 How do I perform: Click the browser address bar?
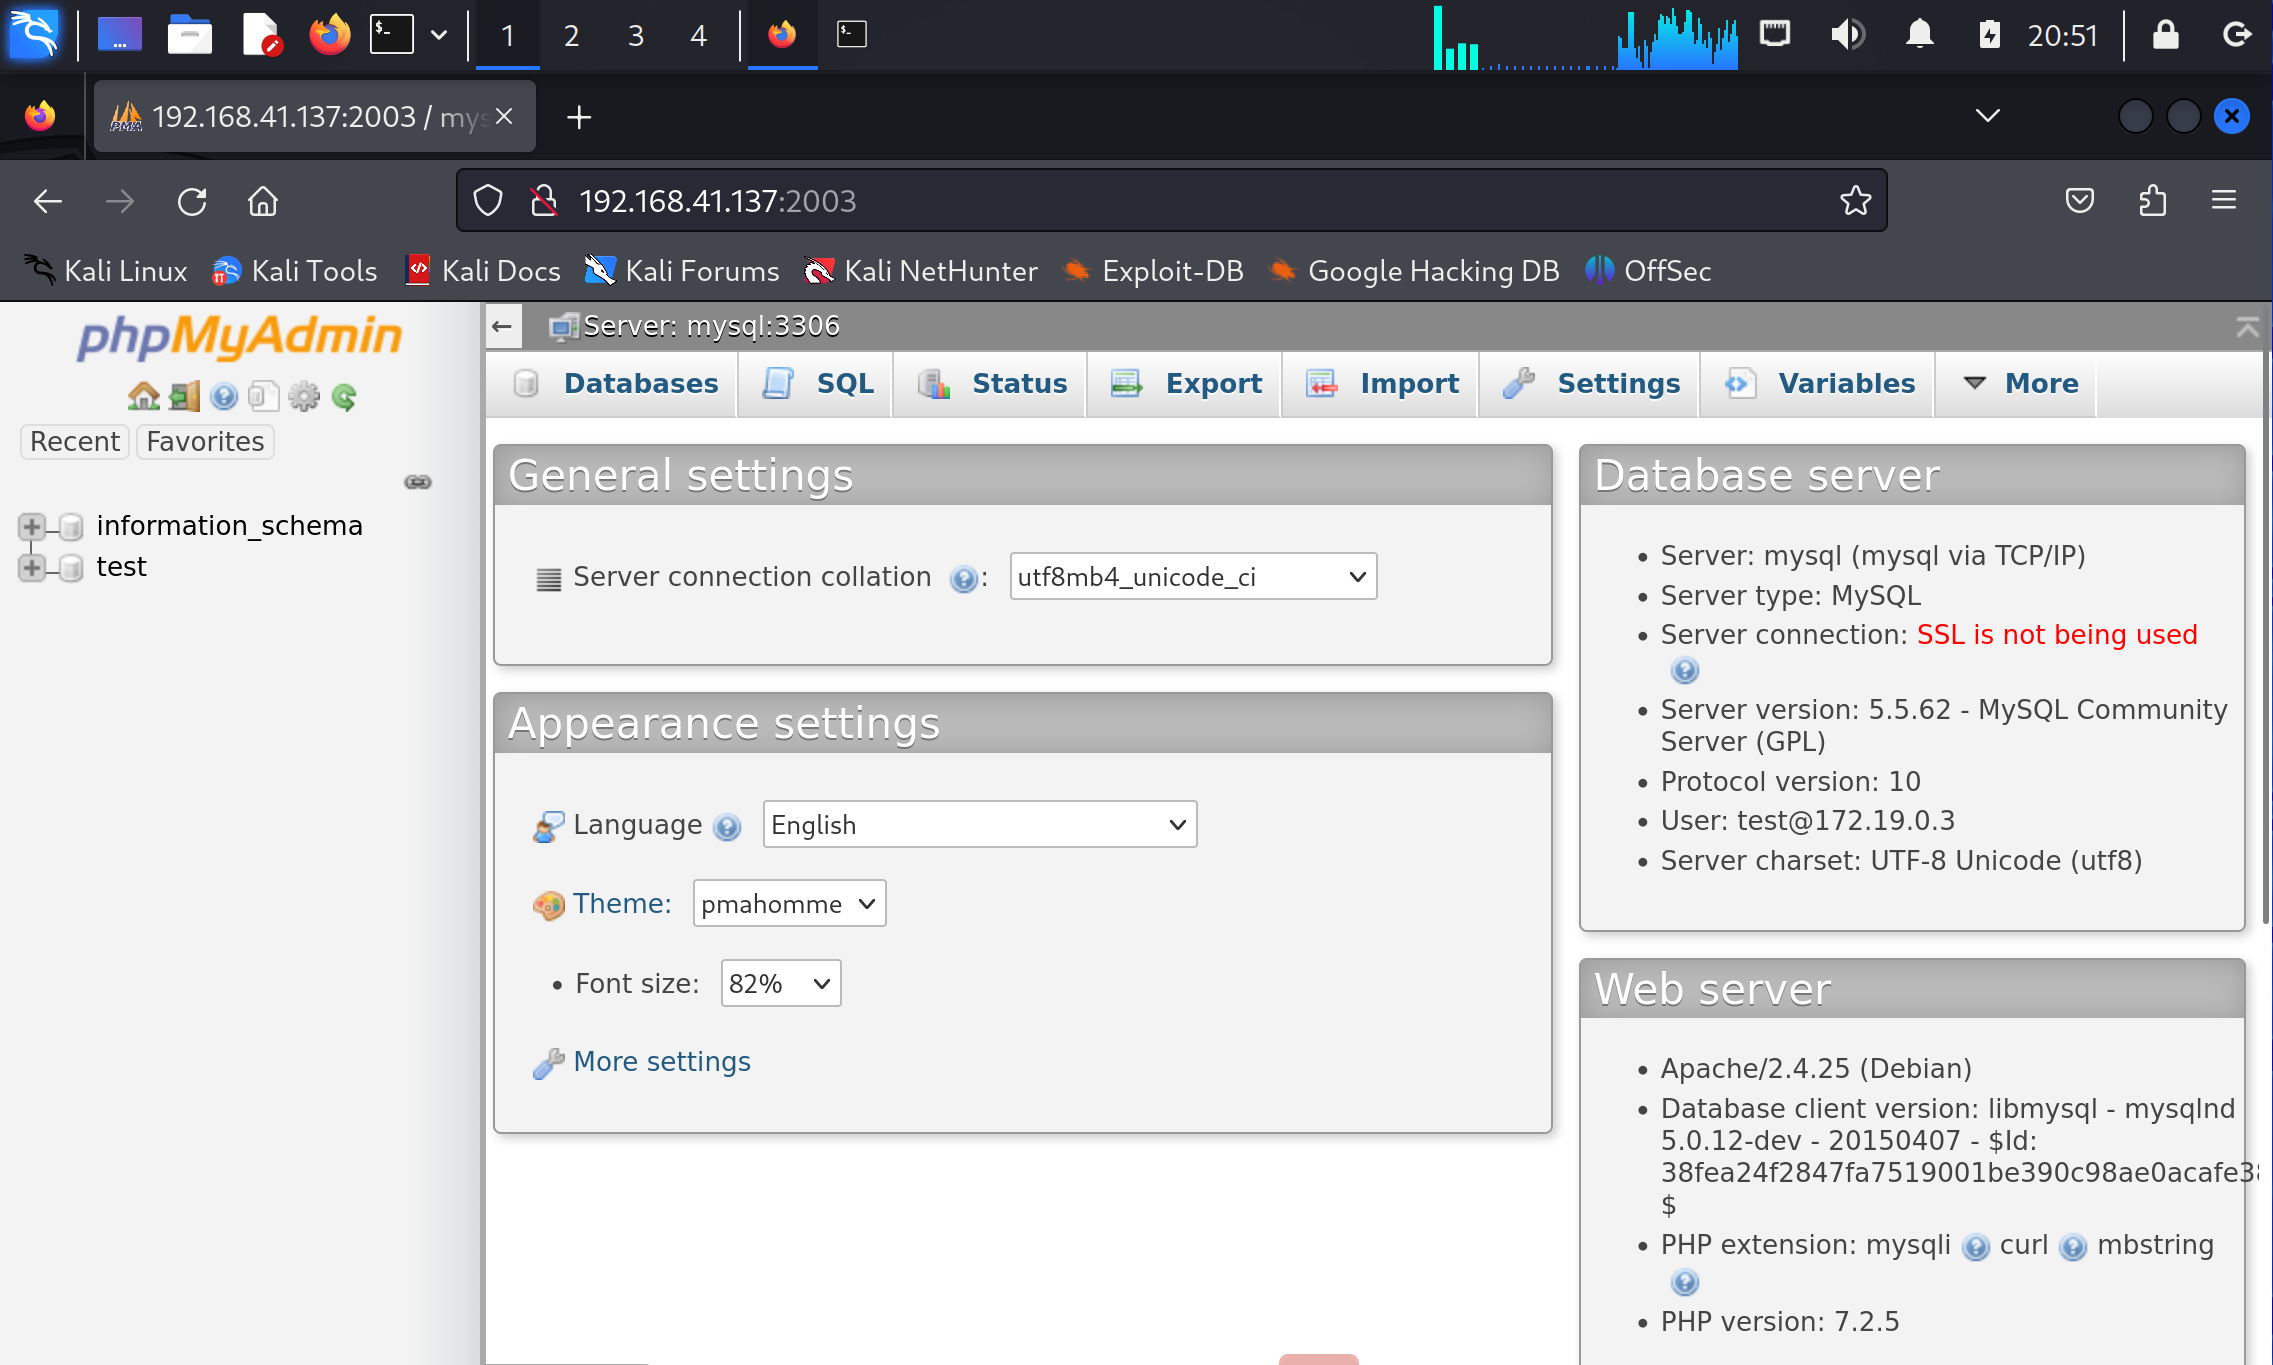(x=1150, y=201)
